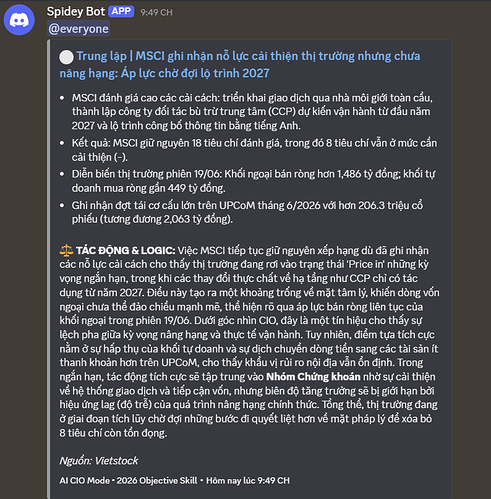The width and height of the screenshot is (491, 499).
Task: Click the bold 'TÁC ĐỘNG & LOGIC:' heading
Action: point(125,250)
